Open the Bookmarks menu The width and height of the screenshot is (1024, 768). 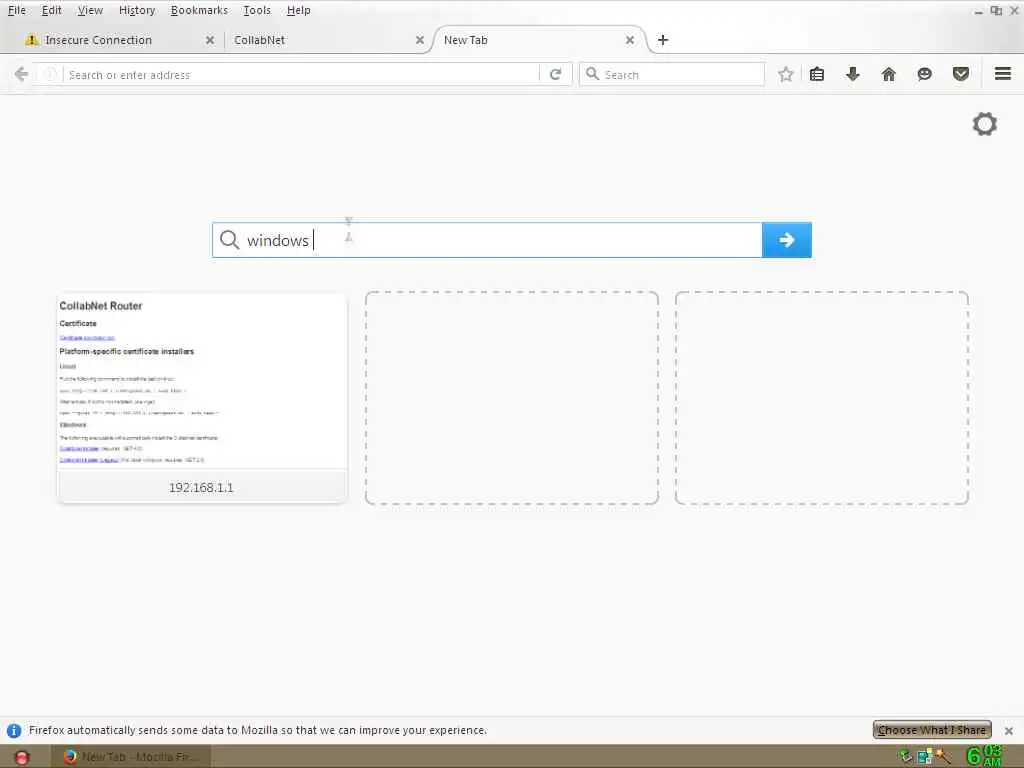pyautogui.click(x=199, y=10)
